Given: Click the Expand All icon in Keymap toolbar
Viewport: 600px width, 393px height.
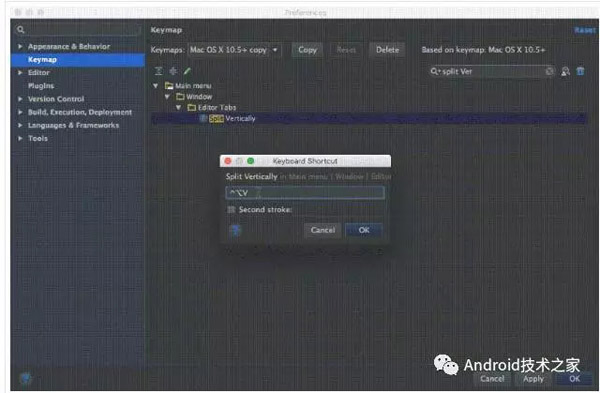Looking at the screenshot, I should point(159,71).
